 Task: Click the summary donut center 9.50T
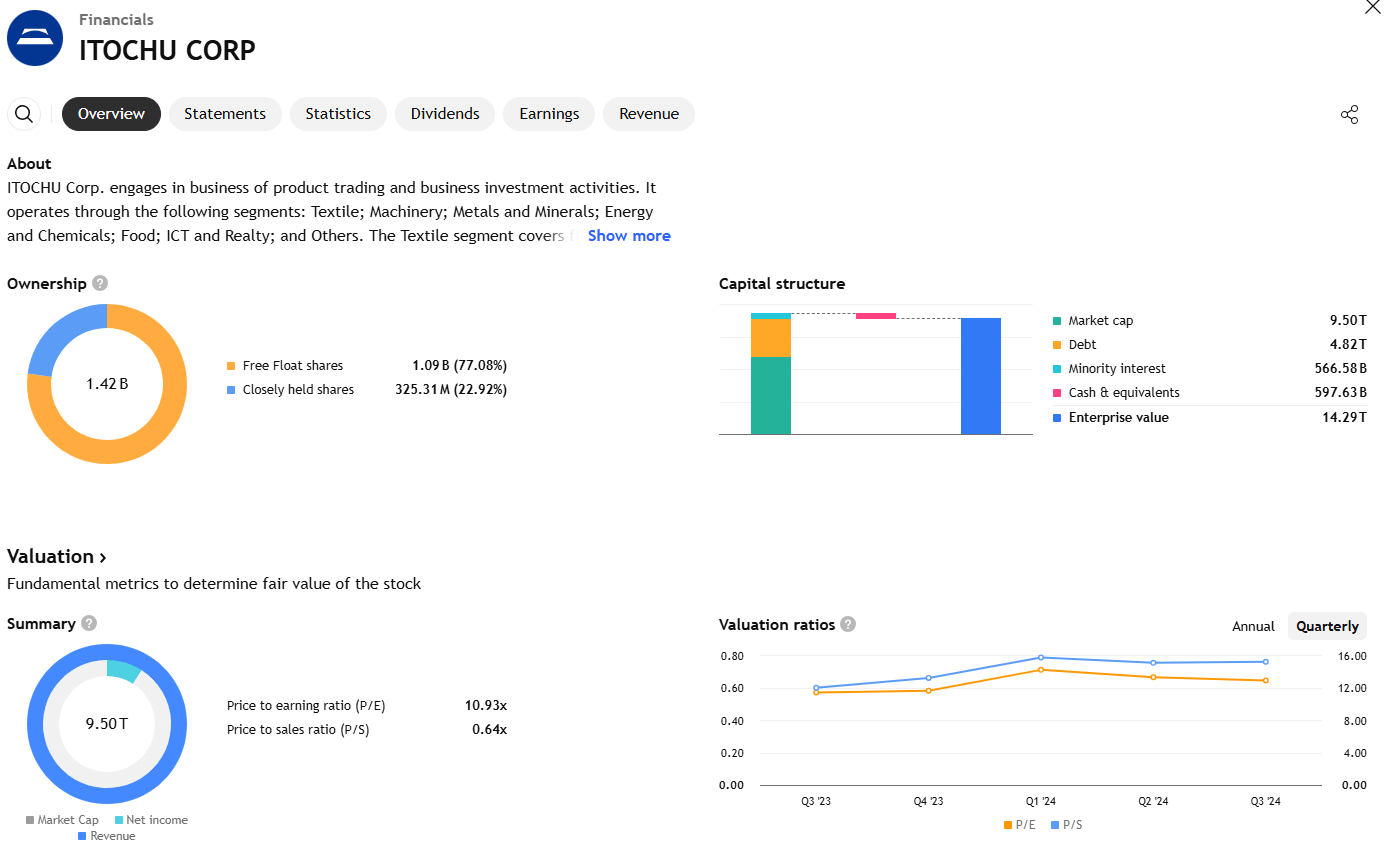point(107,724)
